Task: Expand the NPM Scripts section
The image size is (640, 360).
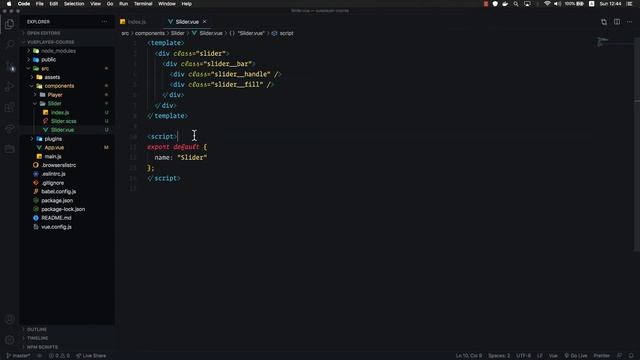Action: click(42, 347)
